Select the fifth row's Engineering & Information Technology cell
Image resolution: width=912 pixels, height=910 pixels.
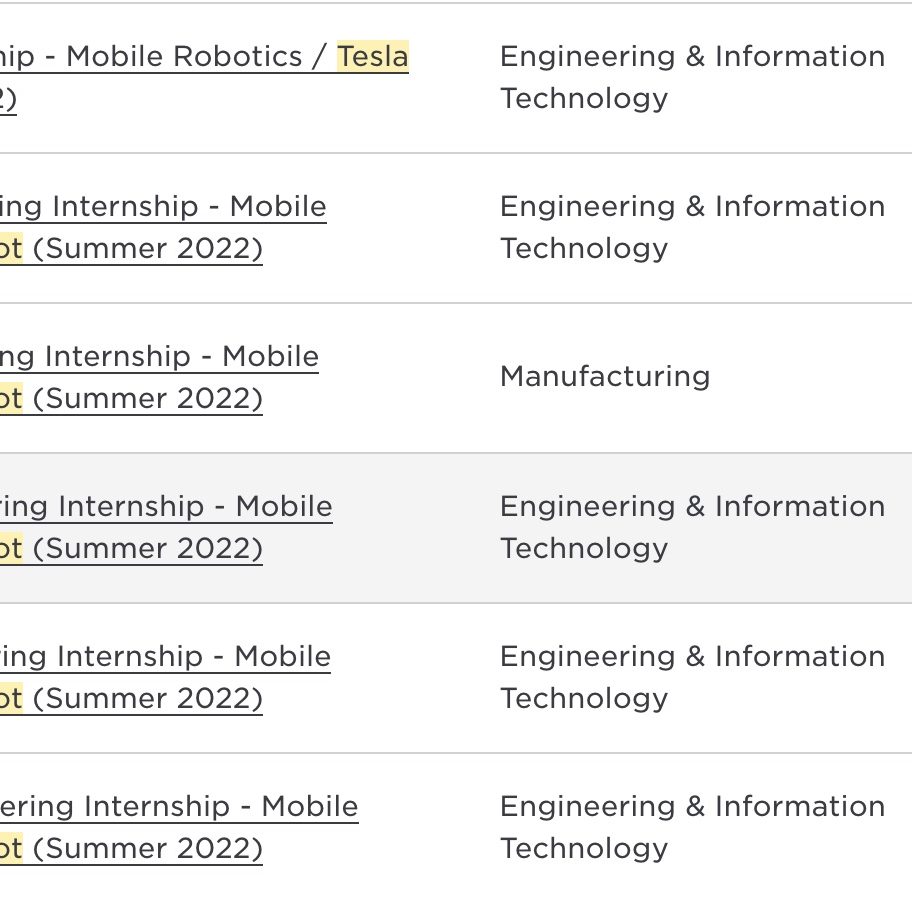pyautogui.click(x=692, y=677)
